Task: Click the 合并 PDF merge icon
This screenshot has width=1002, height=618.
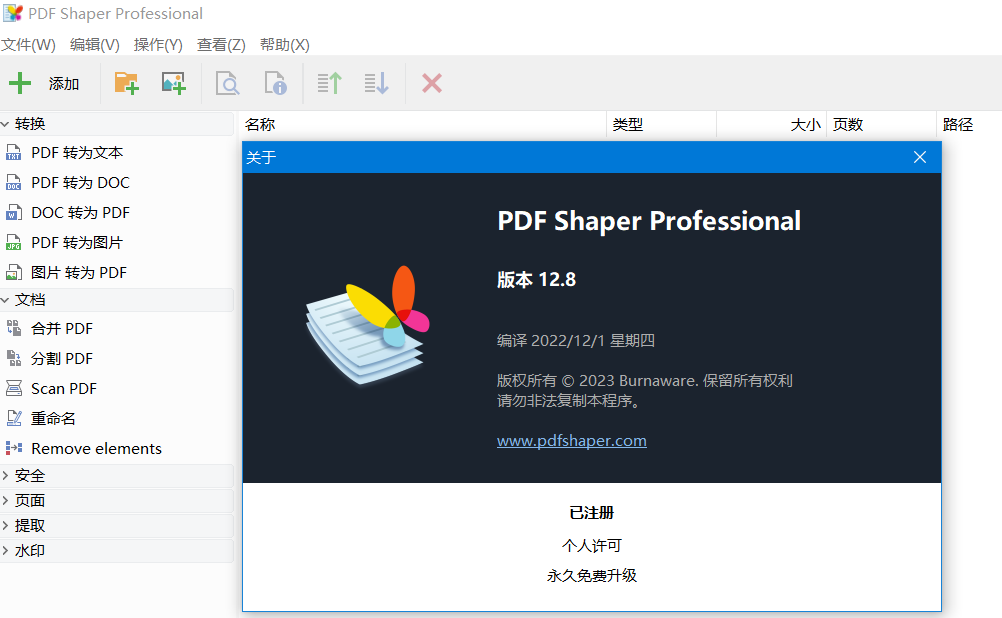Action: click(x=13, y=328)
